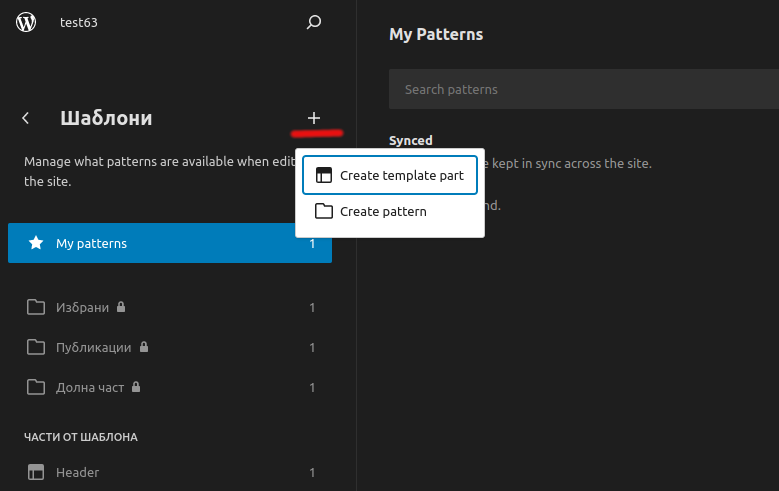The image size is (779, 491).
Task: Click the plus icon to add pattern
Action: 314,118
